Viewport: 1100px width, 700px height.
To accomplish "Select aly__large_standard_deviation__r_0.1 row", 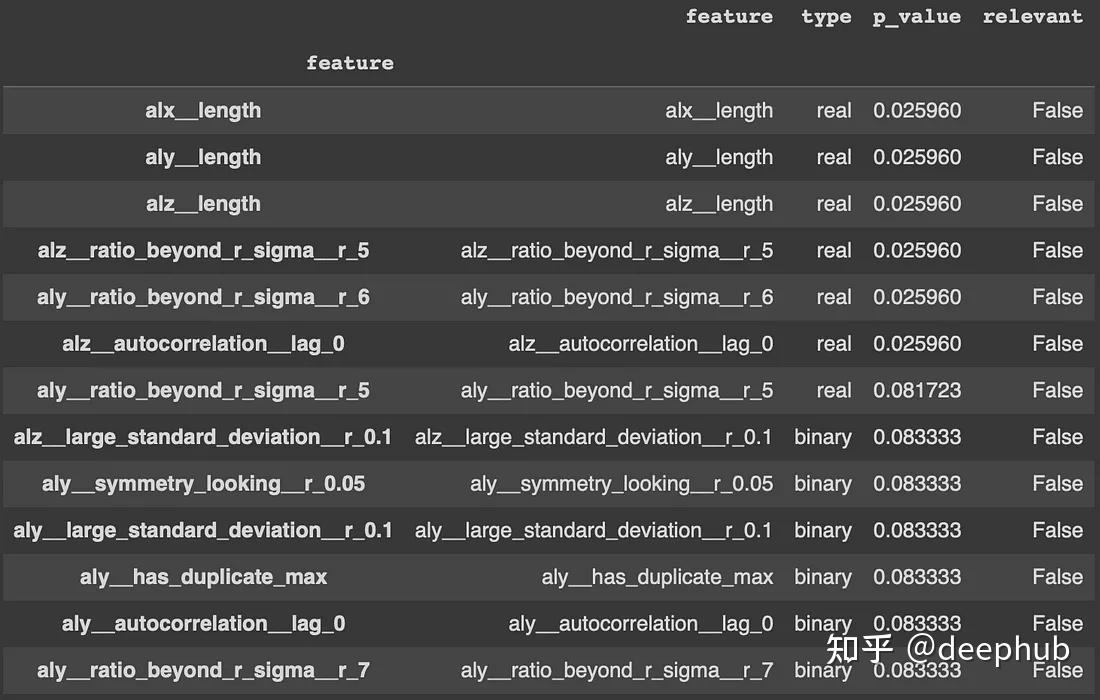I will coord(203,530).
